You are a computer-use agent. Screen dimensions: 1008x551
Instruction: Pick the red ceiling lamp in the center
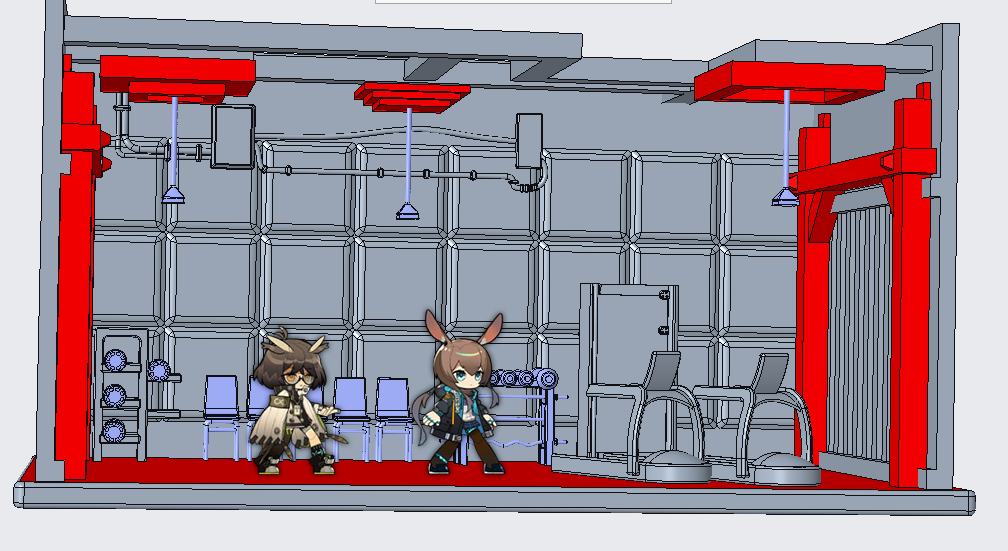coord(413,96)
